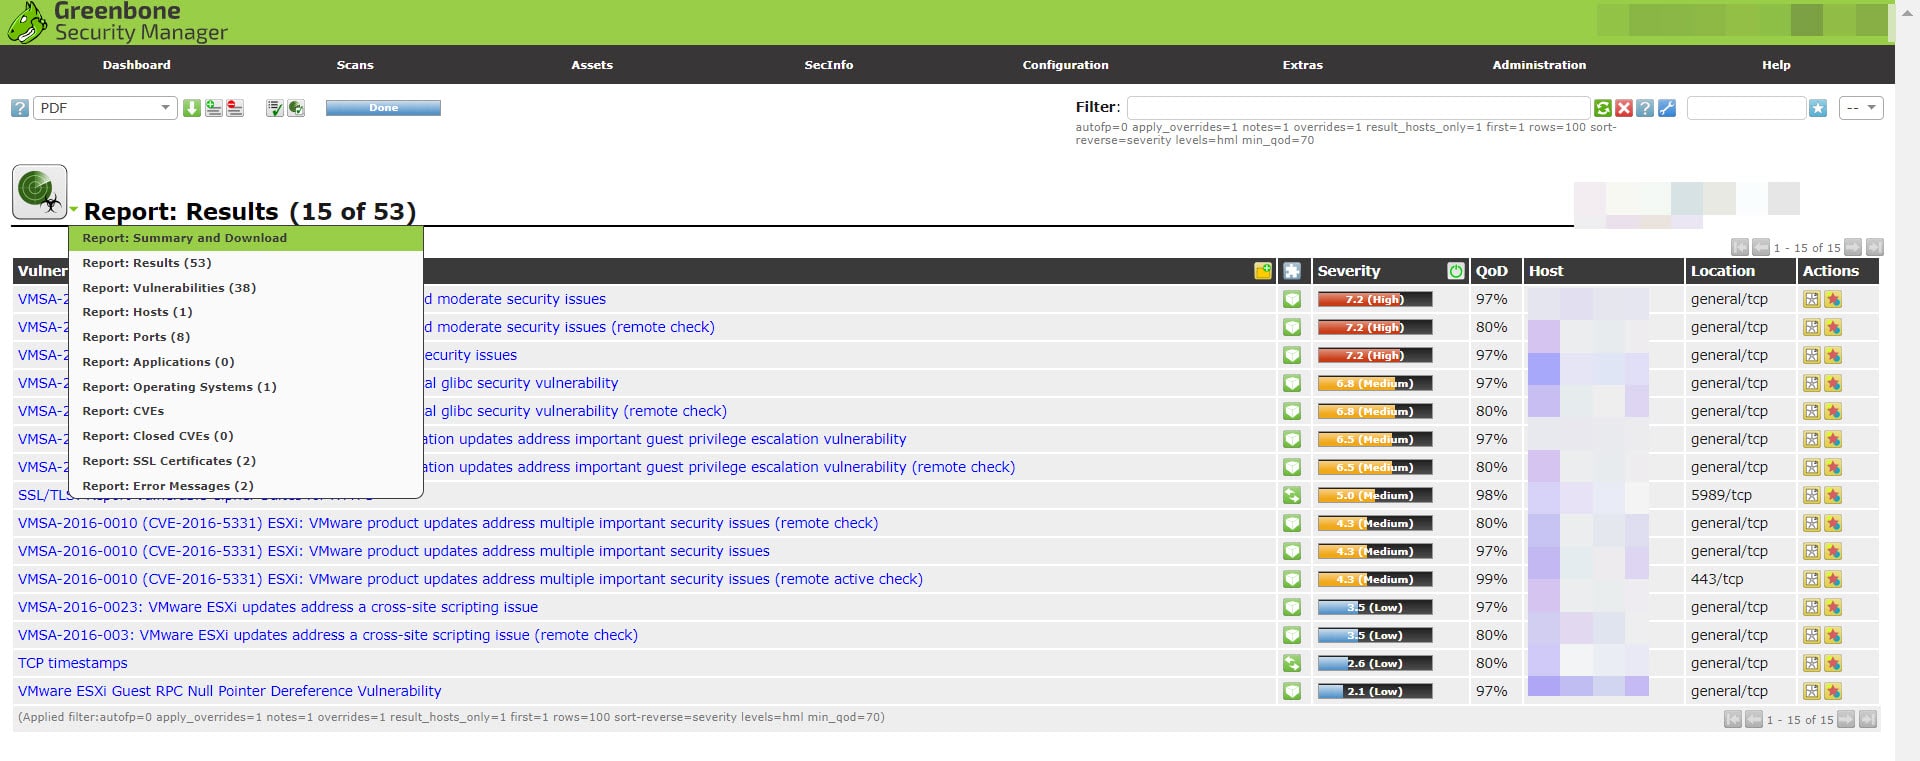This screenshot has width=1920, height=761.
Task: Click the blue Done status bar
Action: click(383, 108)
